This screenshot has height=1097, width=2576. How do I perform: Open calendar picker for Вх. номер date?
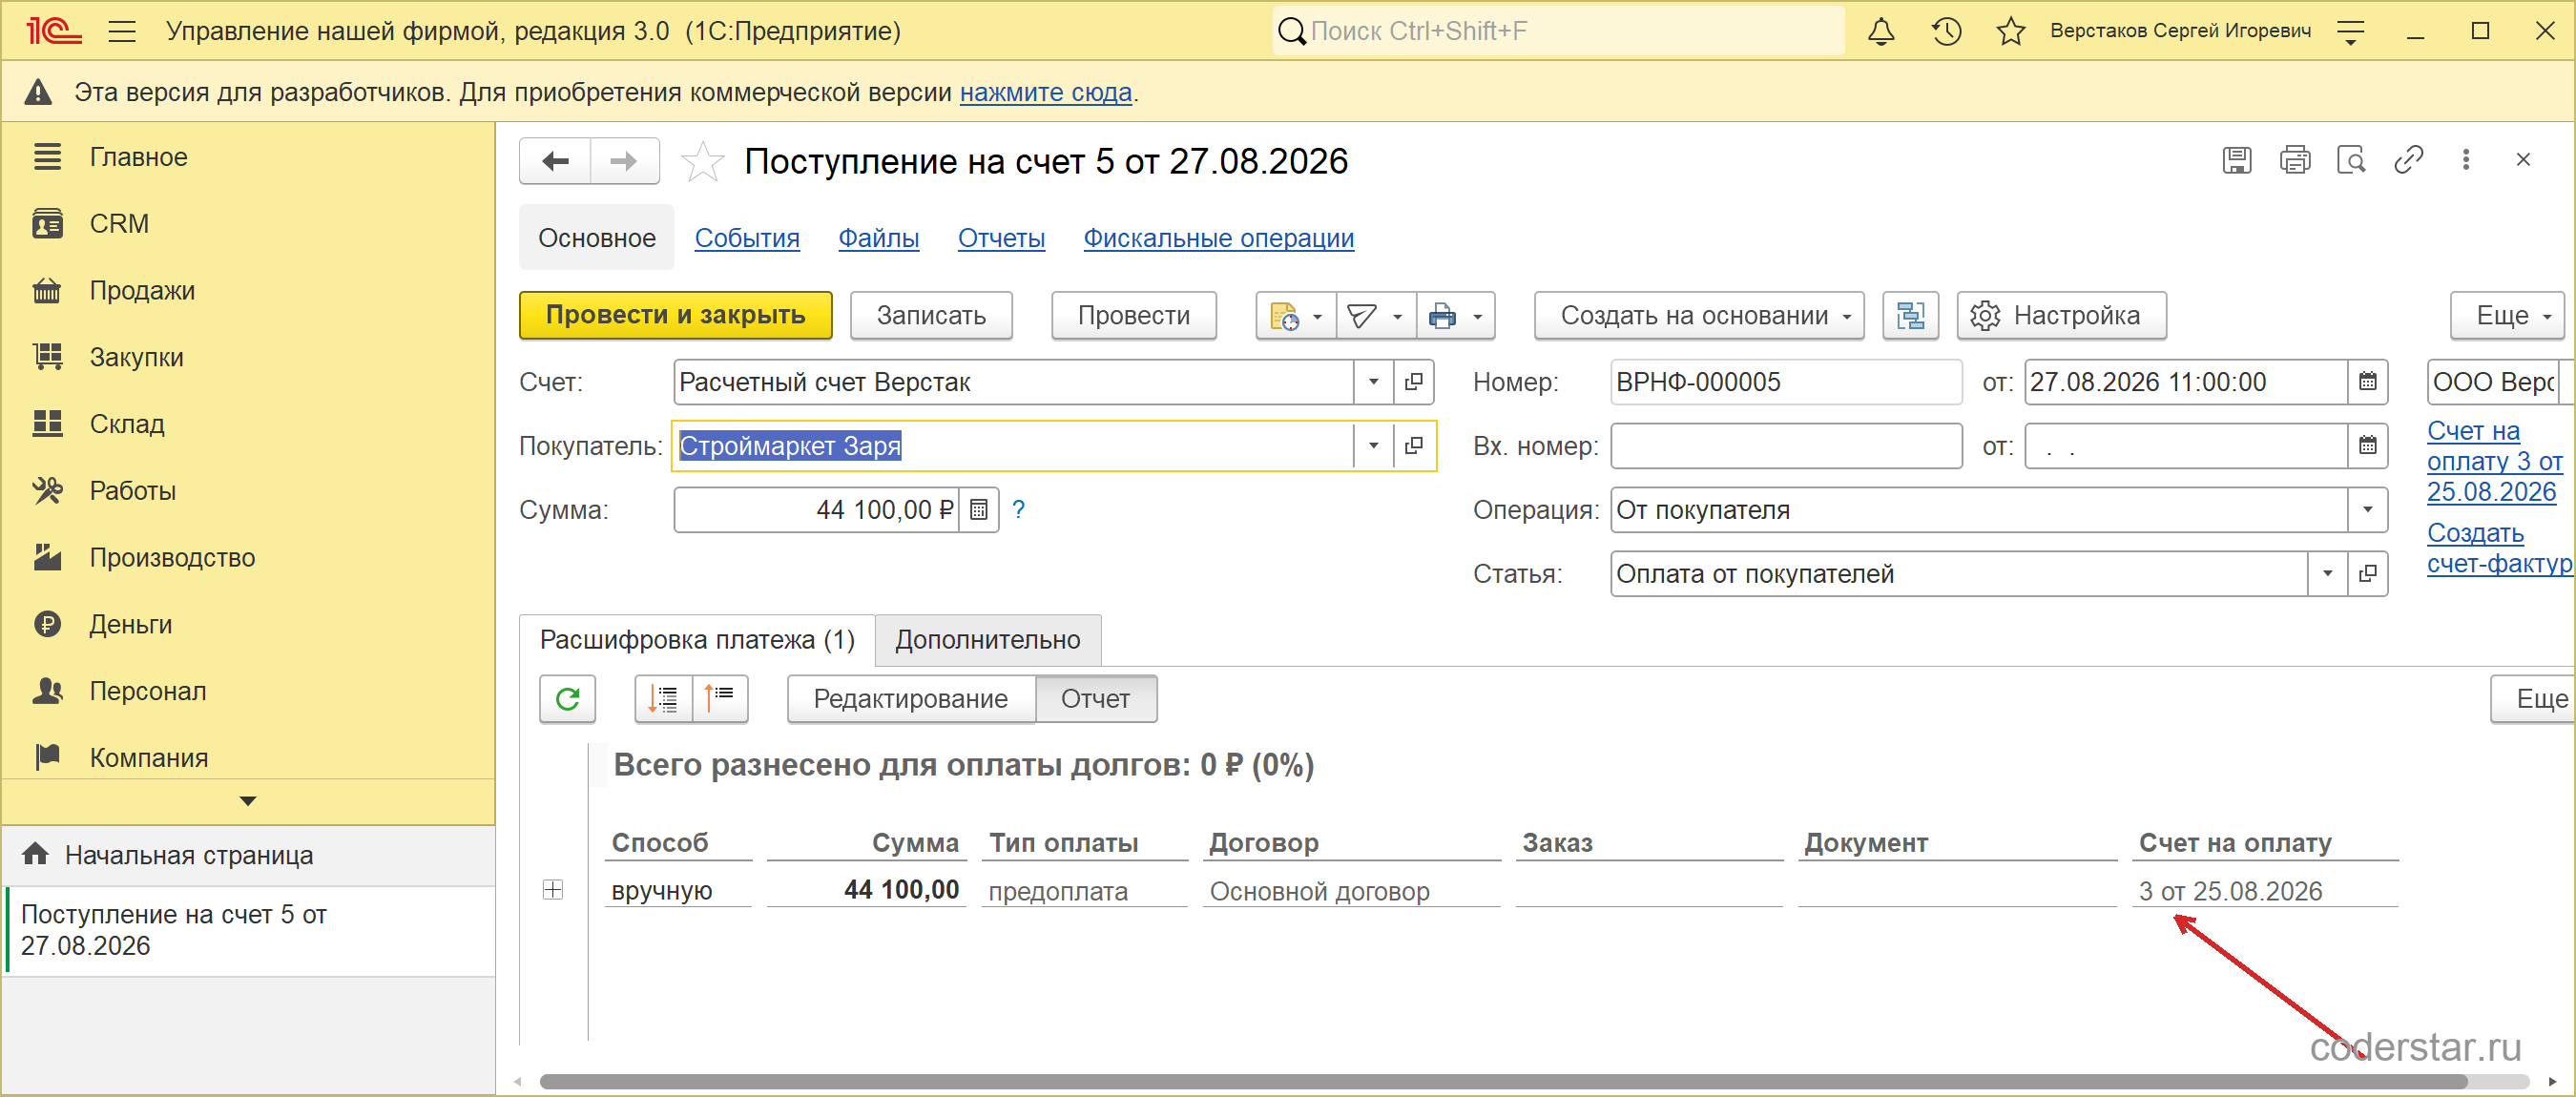(2367, 446)
